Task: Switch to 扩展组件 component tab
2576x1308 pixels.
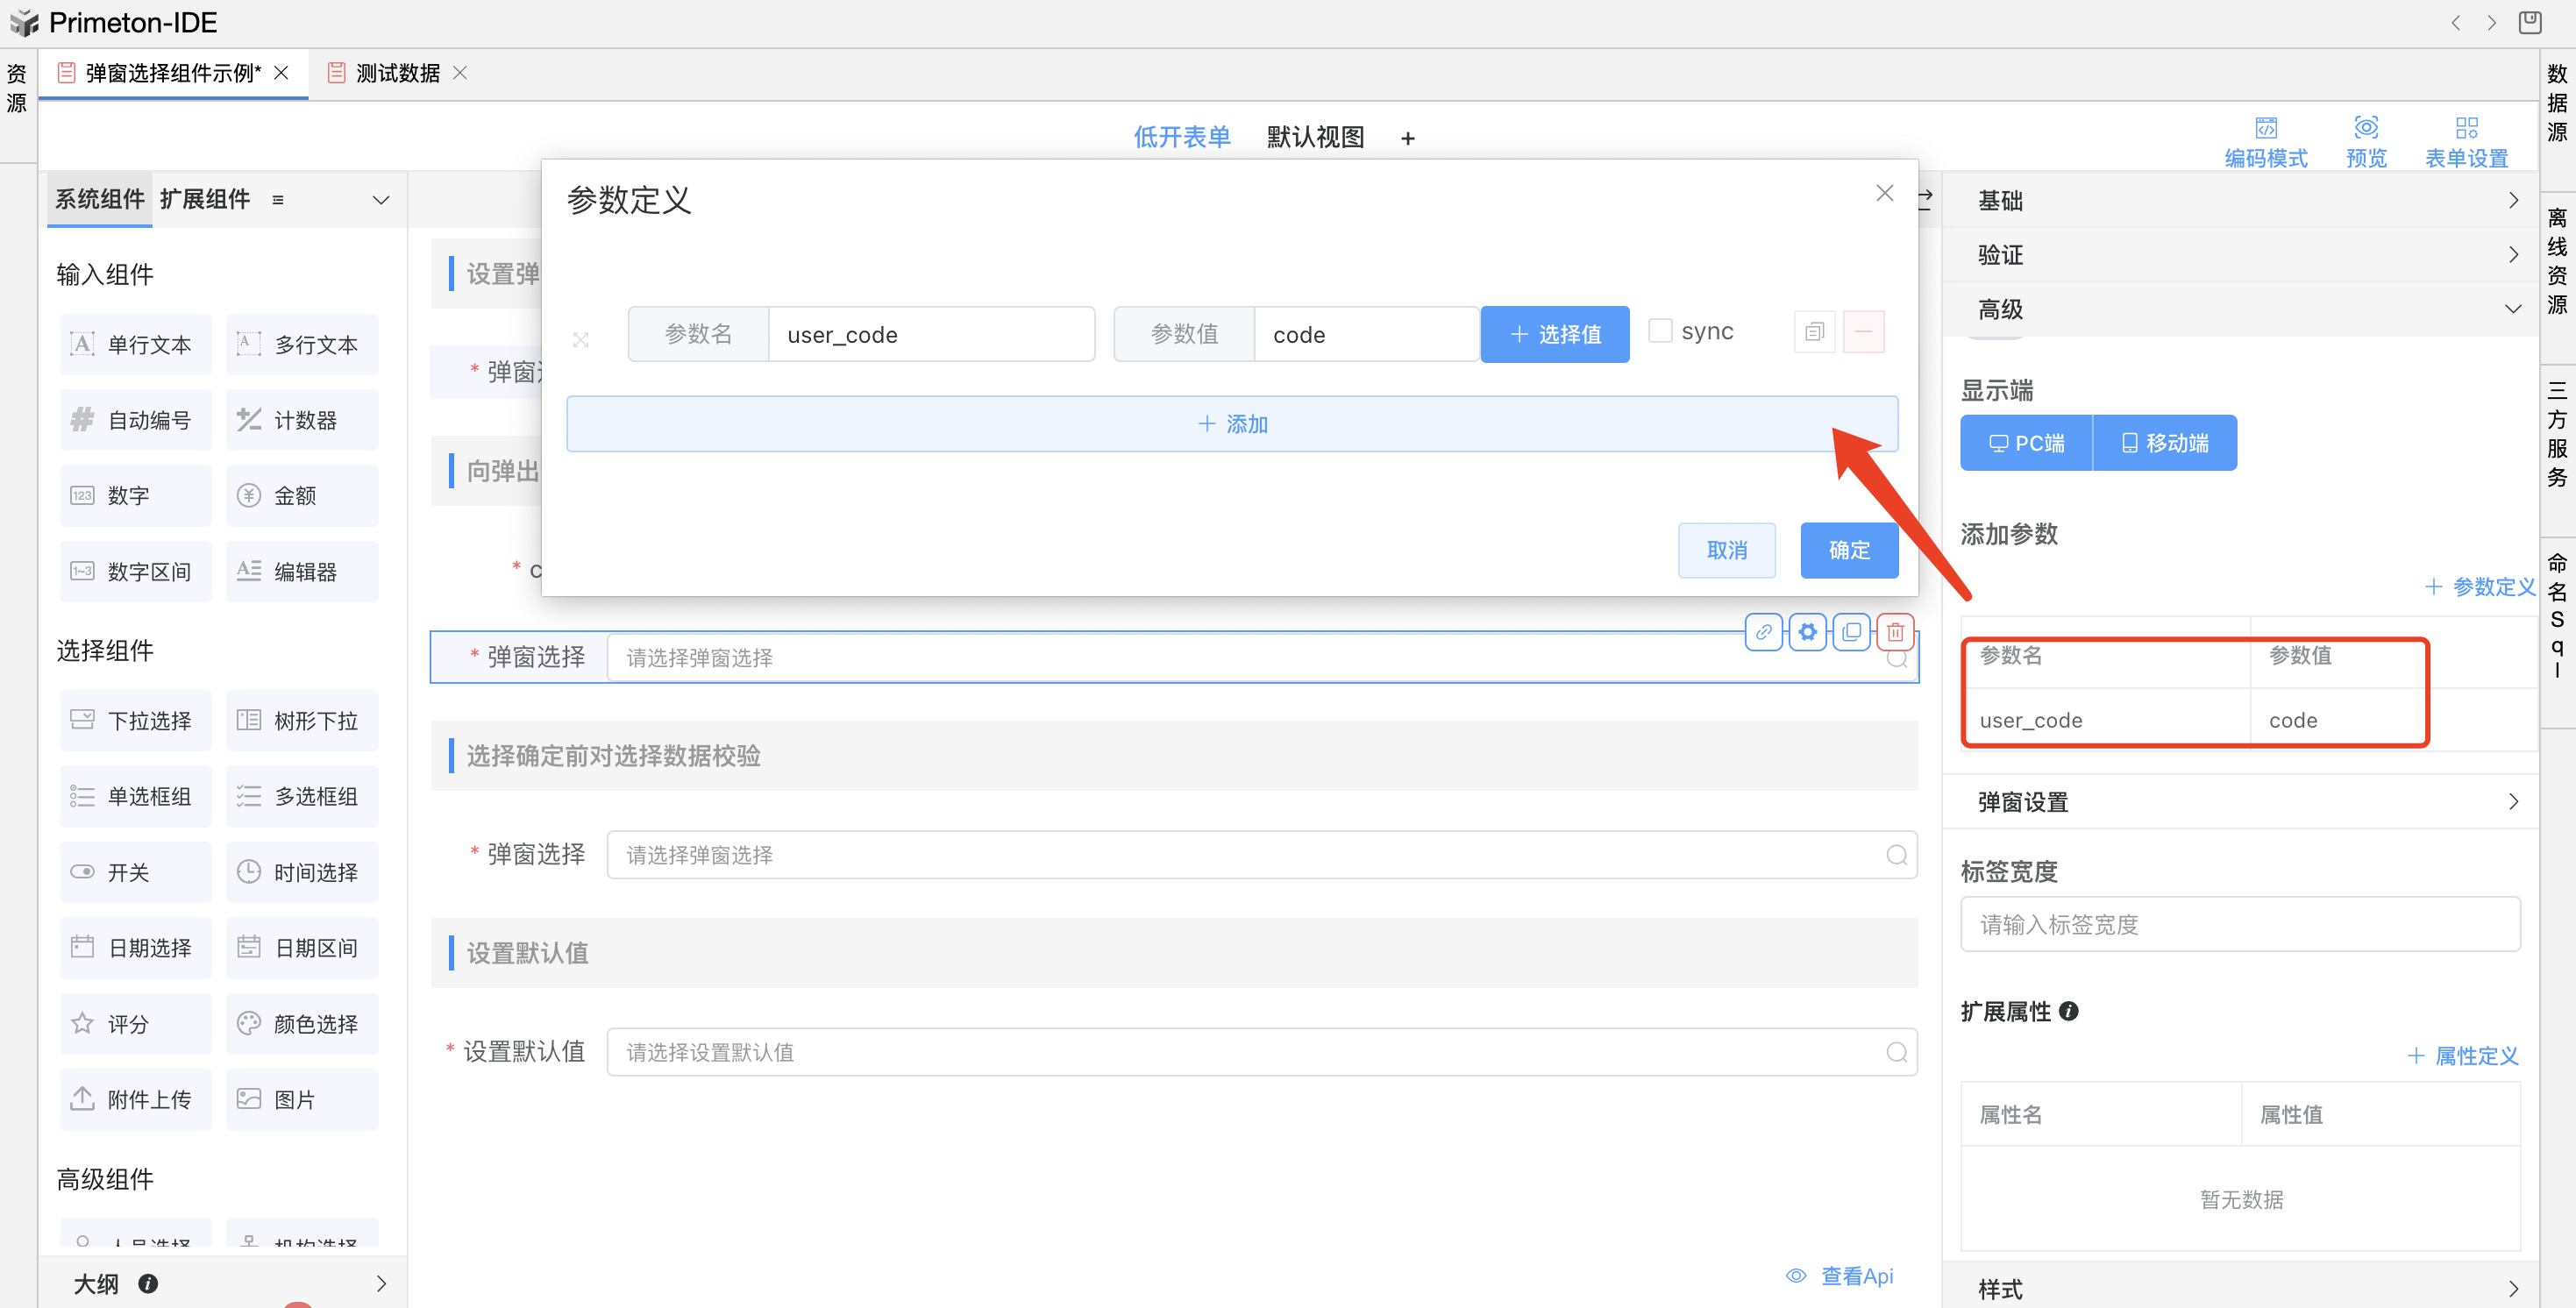Action: 205,199
